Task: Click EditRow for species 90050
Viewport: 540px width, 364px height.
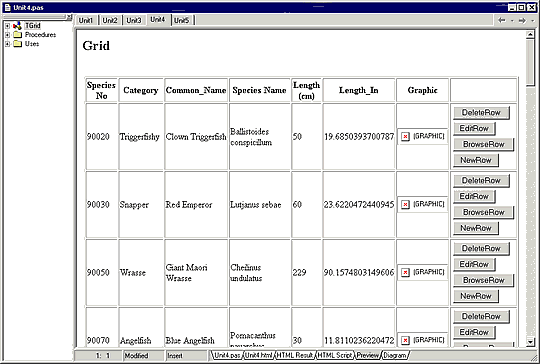Action: (474, 264)
